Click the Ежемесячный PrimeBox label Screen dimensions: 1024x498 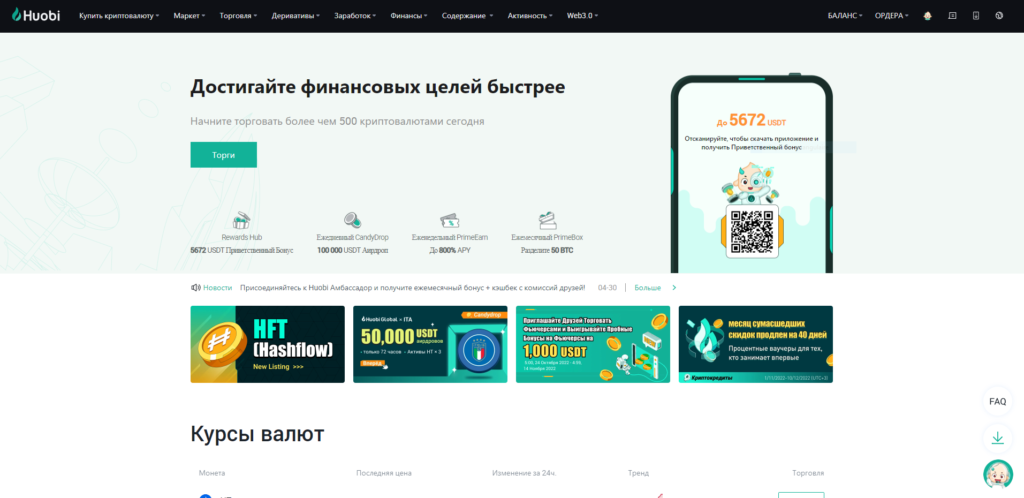(547, 238)
